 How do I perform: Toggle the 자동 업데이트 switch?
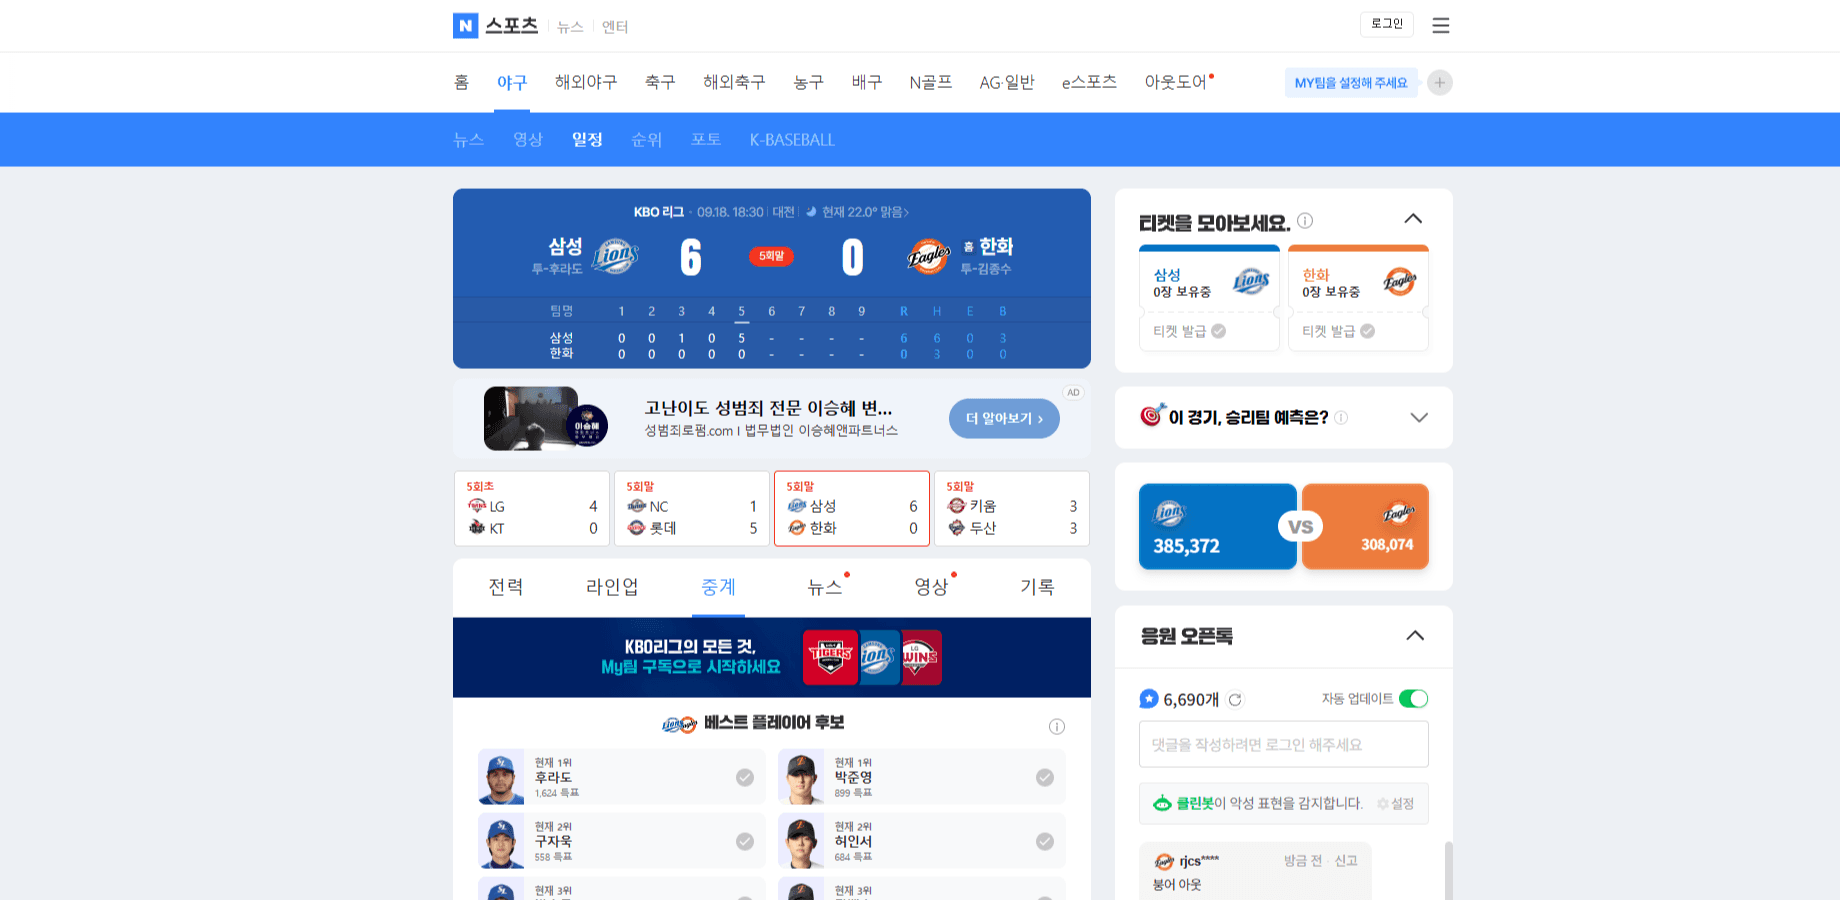click(x=1413, y=699)
